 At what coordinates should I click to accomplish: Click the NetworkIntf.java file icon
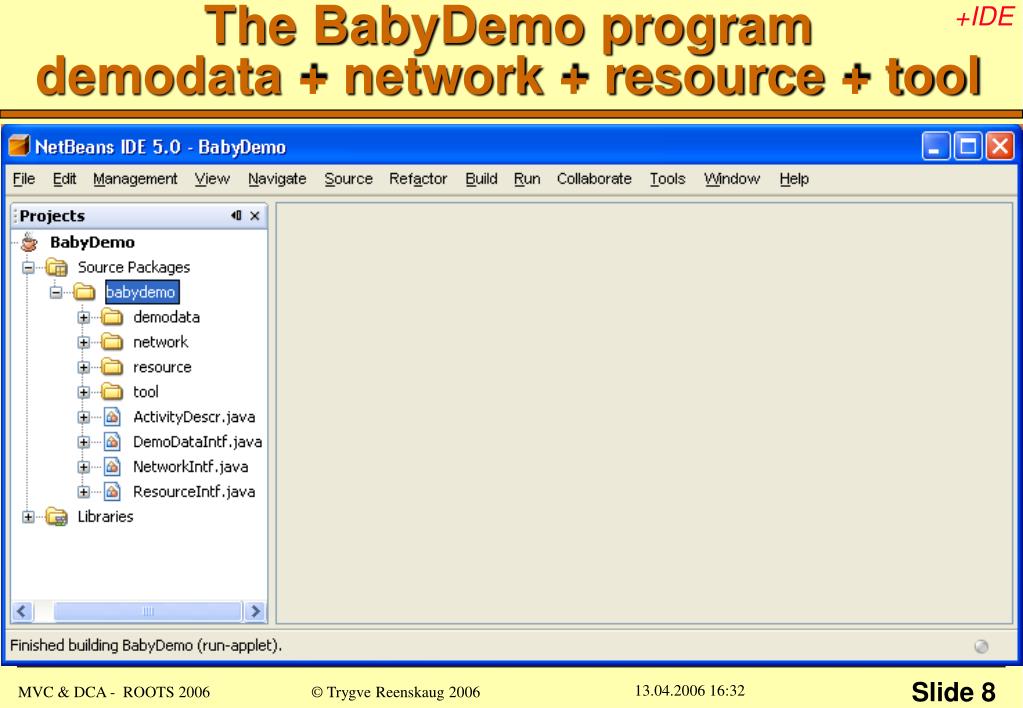[x=112, y=467]
